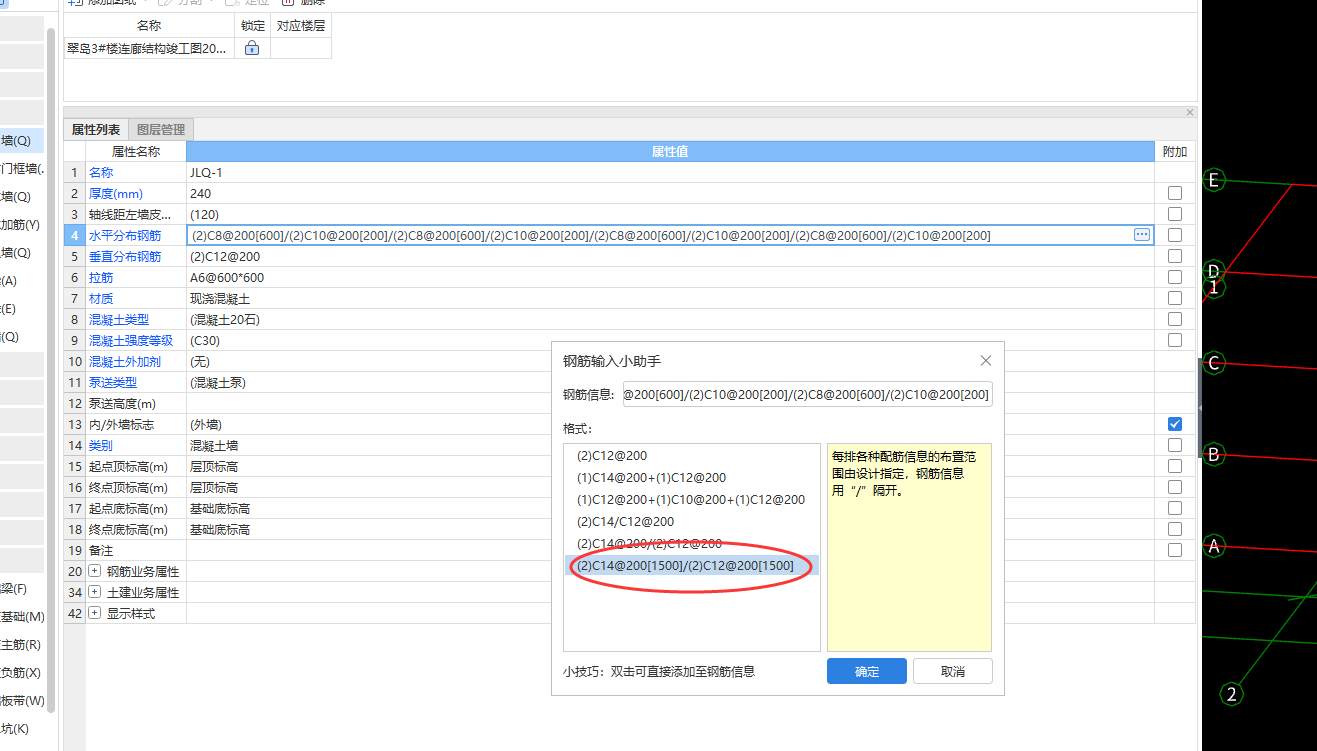1317x751 pixels.
Task: Tick the 附加 checkbox for 拉筋
Action: (1175, 277)
